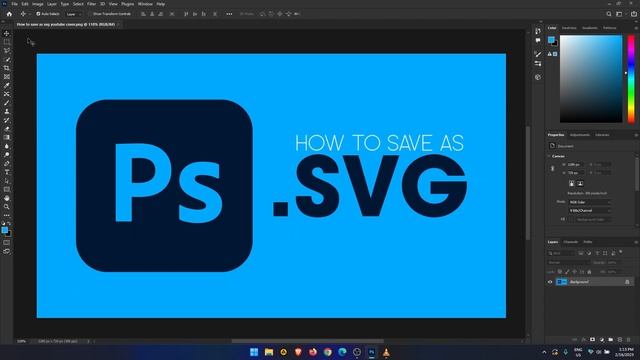The width and height of the screenshot is (640, 360).
Task: Switch to the Swatches tab
Action: click(569, 28)
